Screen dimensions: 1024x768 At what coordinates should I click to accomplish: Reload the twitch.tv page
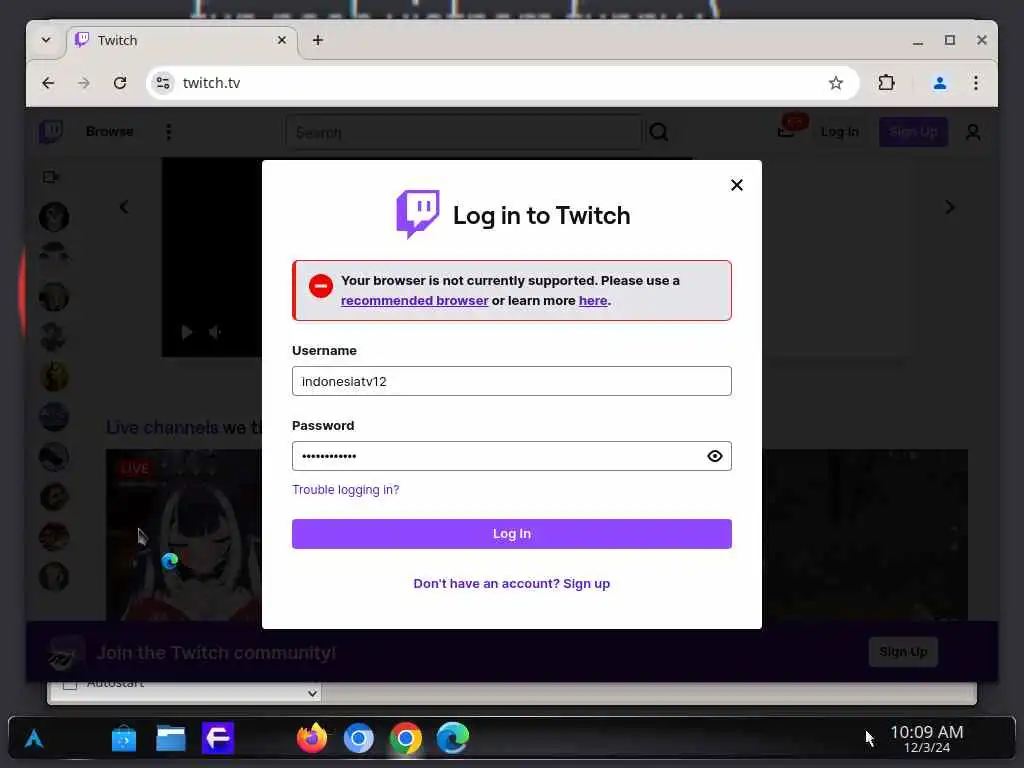pos(120,83)
